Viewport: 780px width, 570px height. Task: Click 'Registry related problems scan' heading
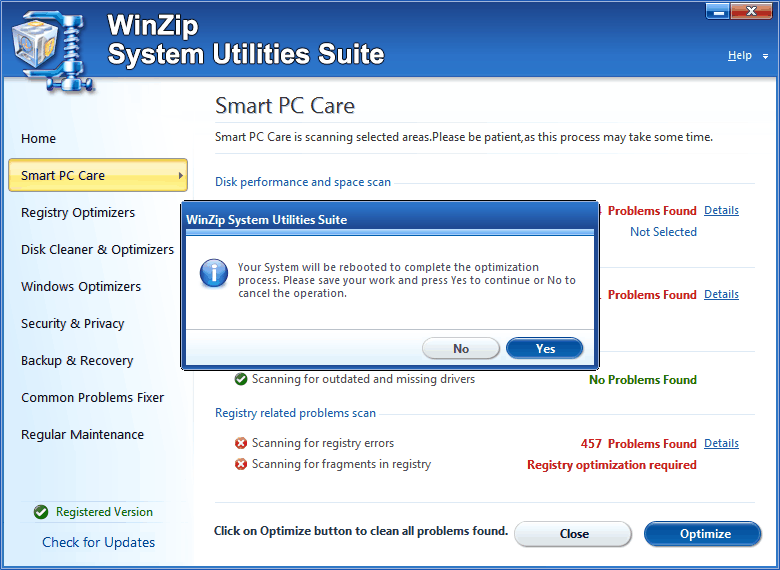tap(295, 413)
